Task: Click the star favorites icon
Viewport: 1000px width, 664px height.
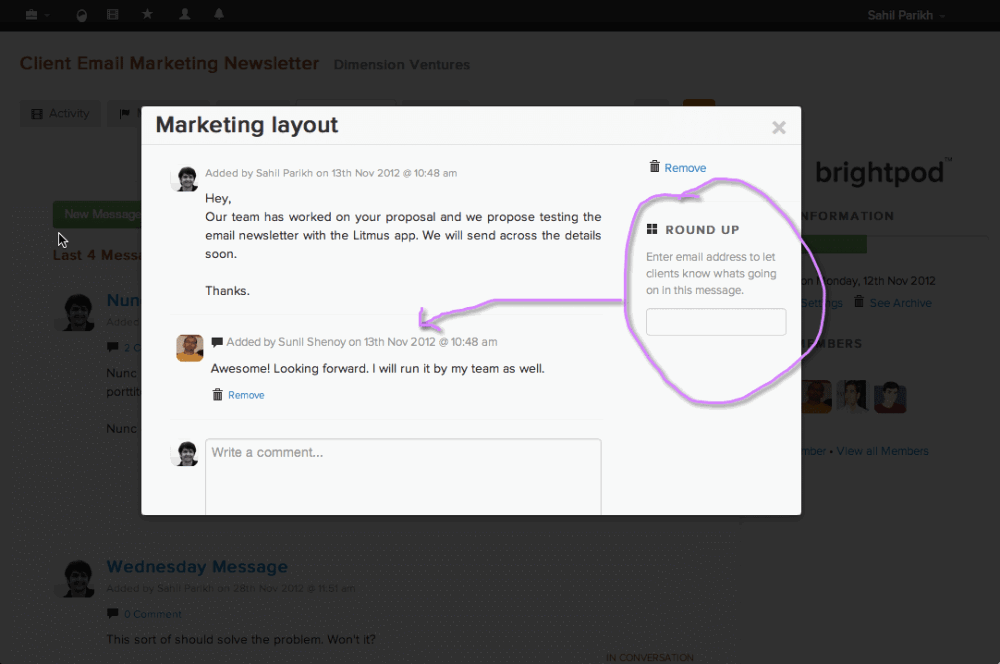Action: 147,14
